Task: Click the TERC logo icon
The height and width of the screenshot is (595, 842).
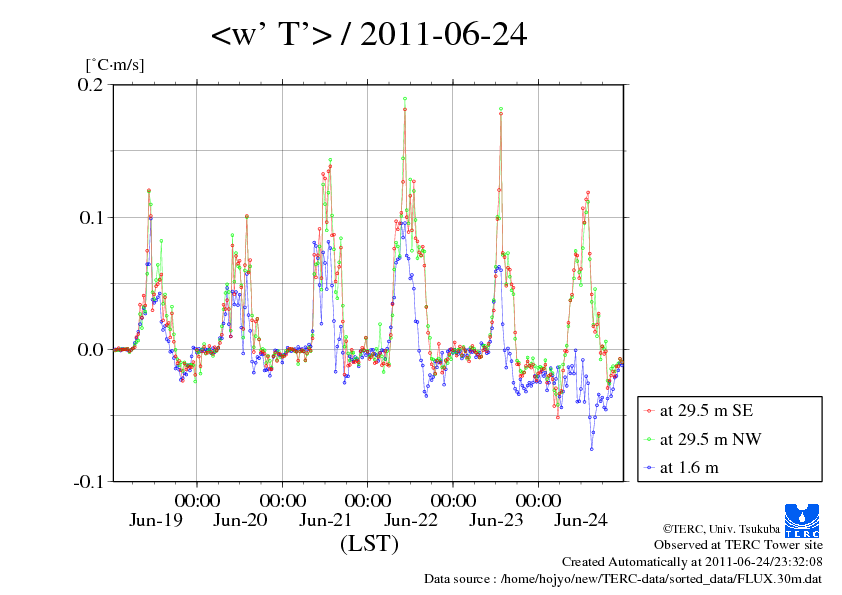Action: click(802, 520)
